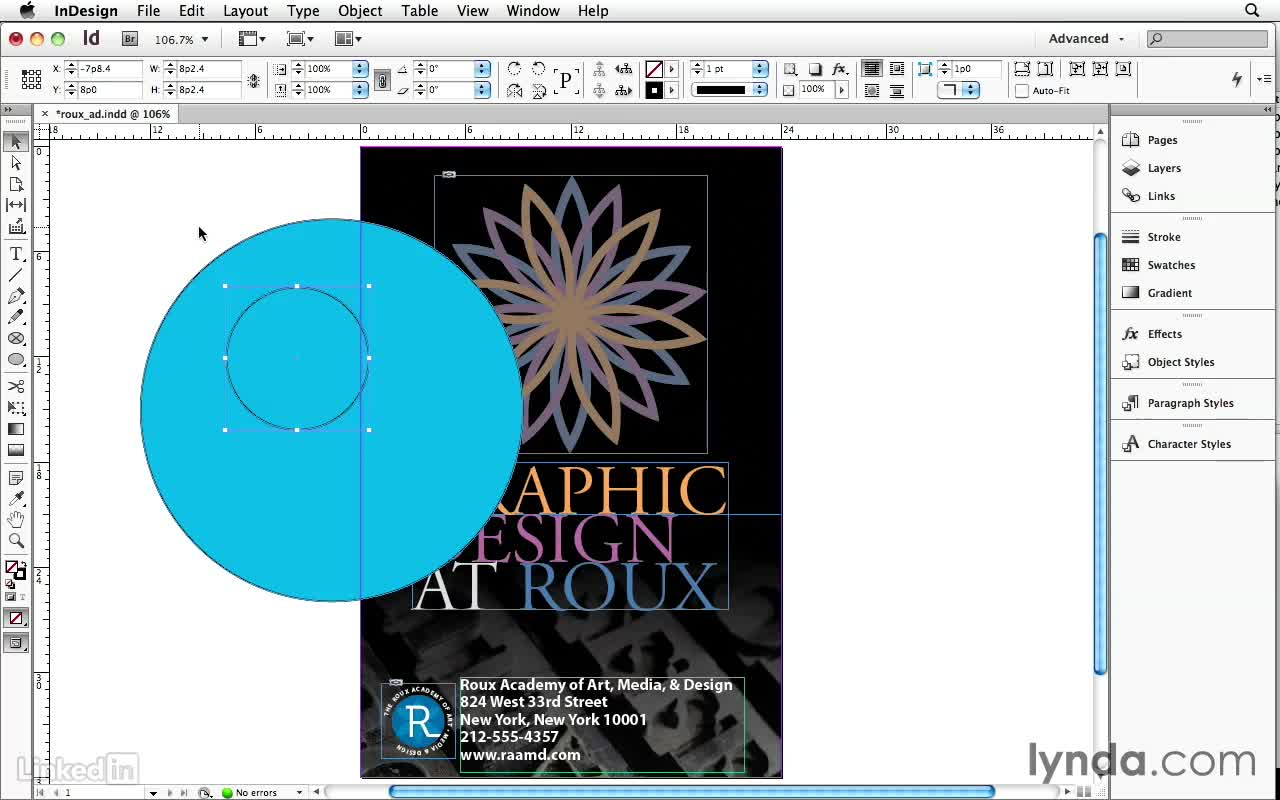The image size is (1280, 800).
Task: Pick the Gap tool
Action: [x=16, y=205]
